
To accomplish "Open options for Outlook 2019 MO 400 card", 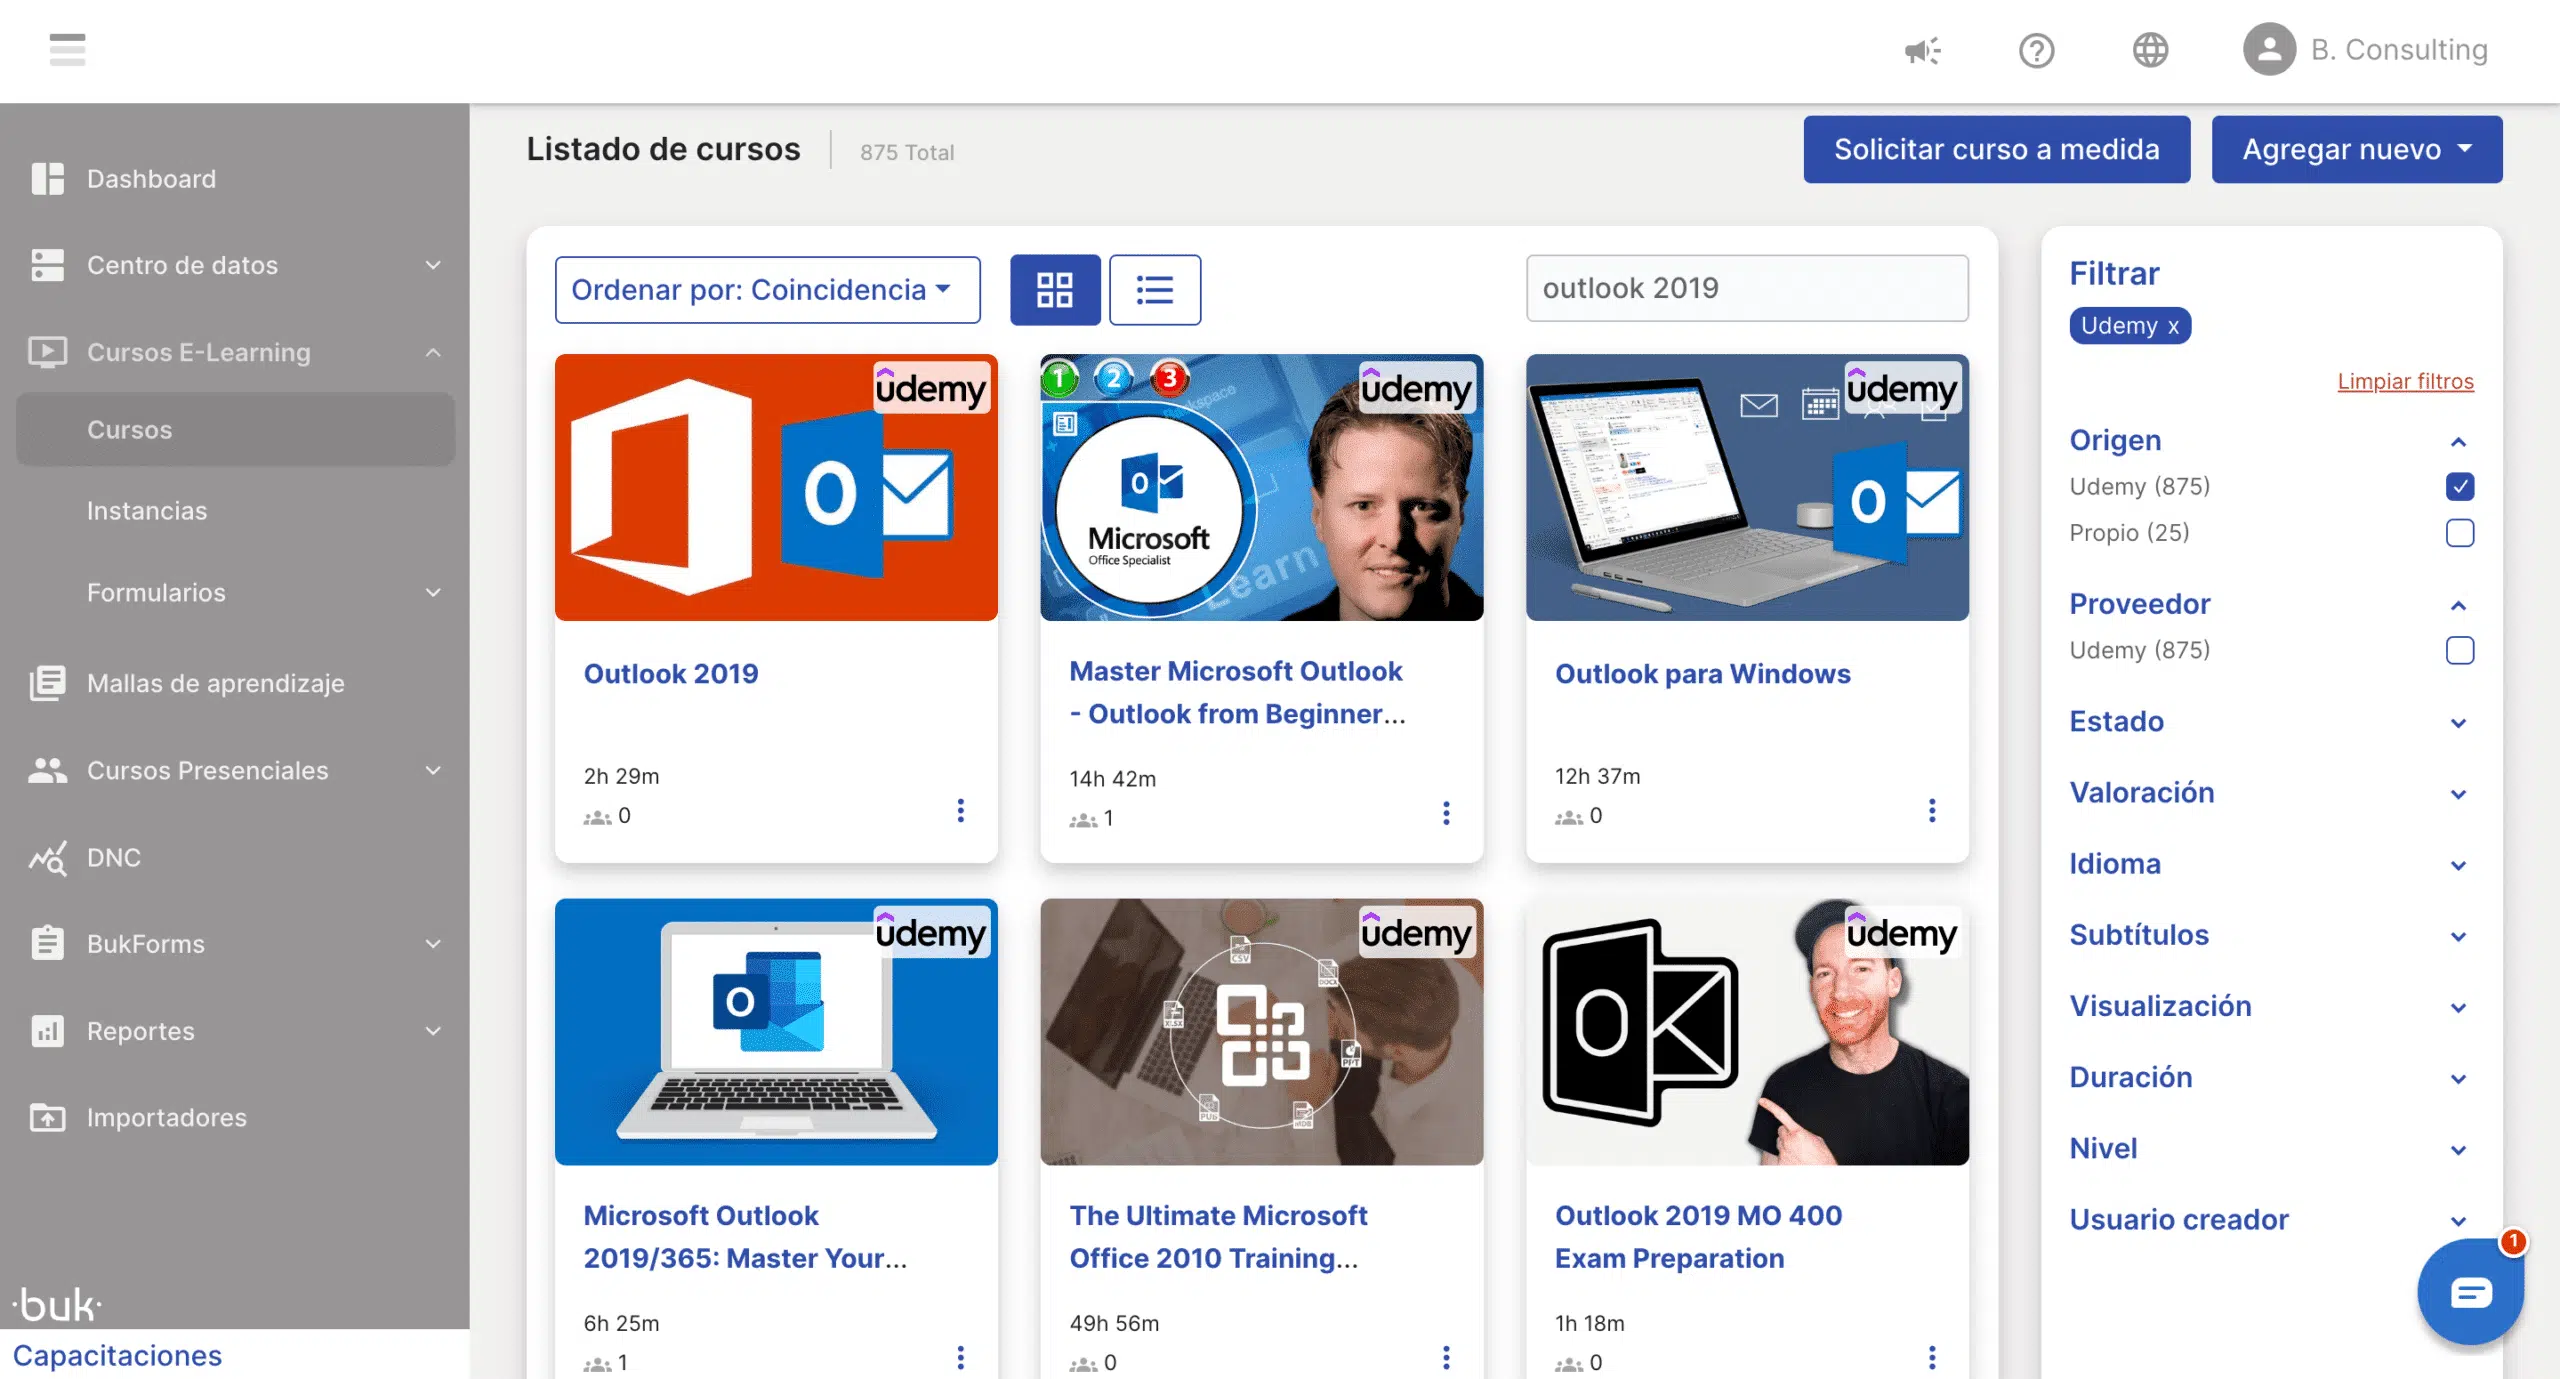I will tap(1932, 1357).
